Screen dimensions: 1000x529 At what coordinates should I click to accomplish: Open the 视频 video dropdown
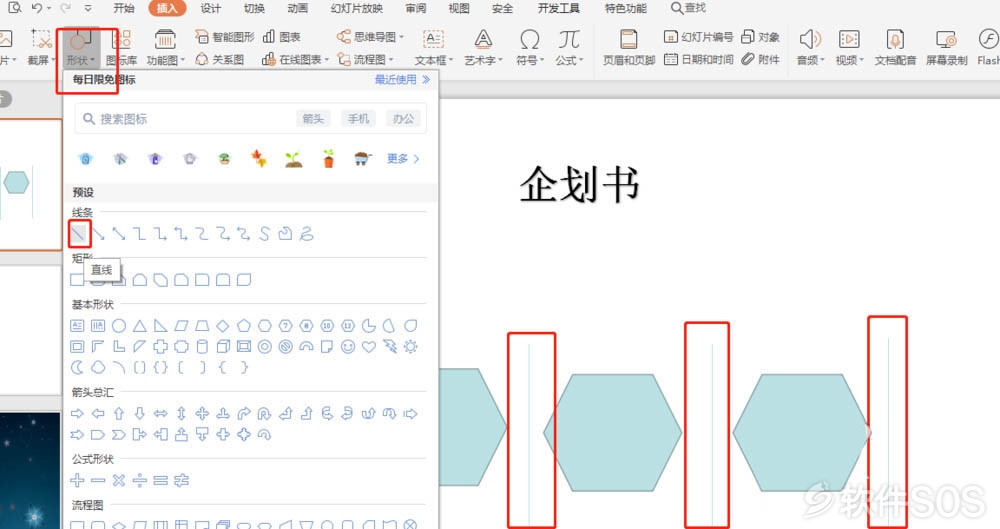[849, 48]
